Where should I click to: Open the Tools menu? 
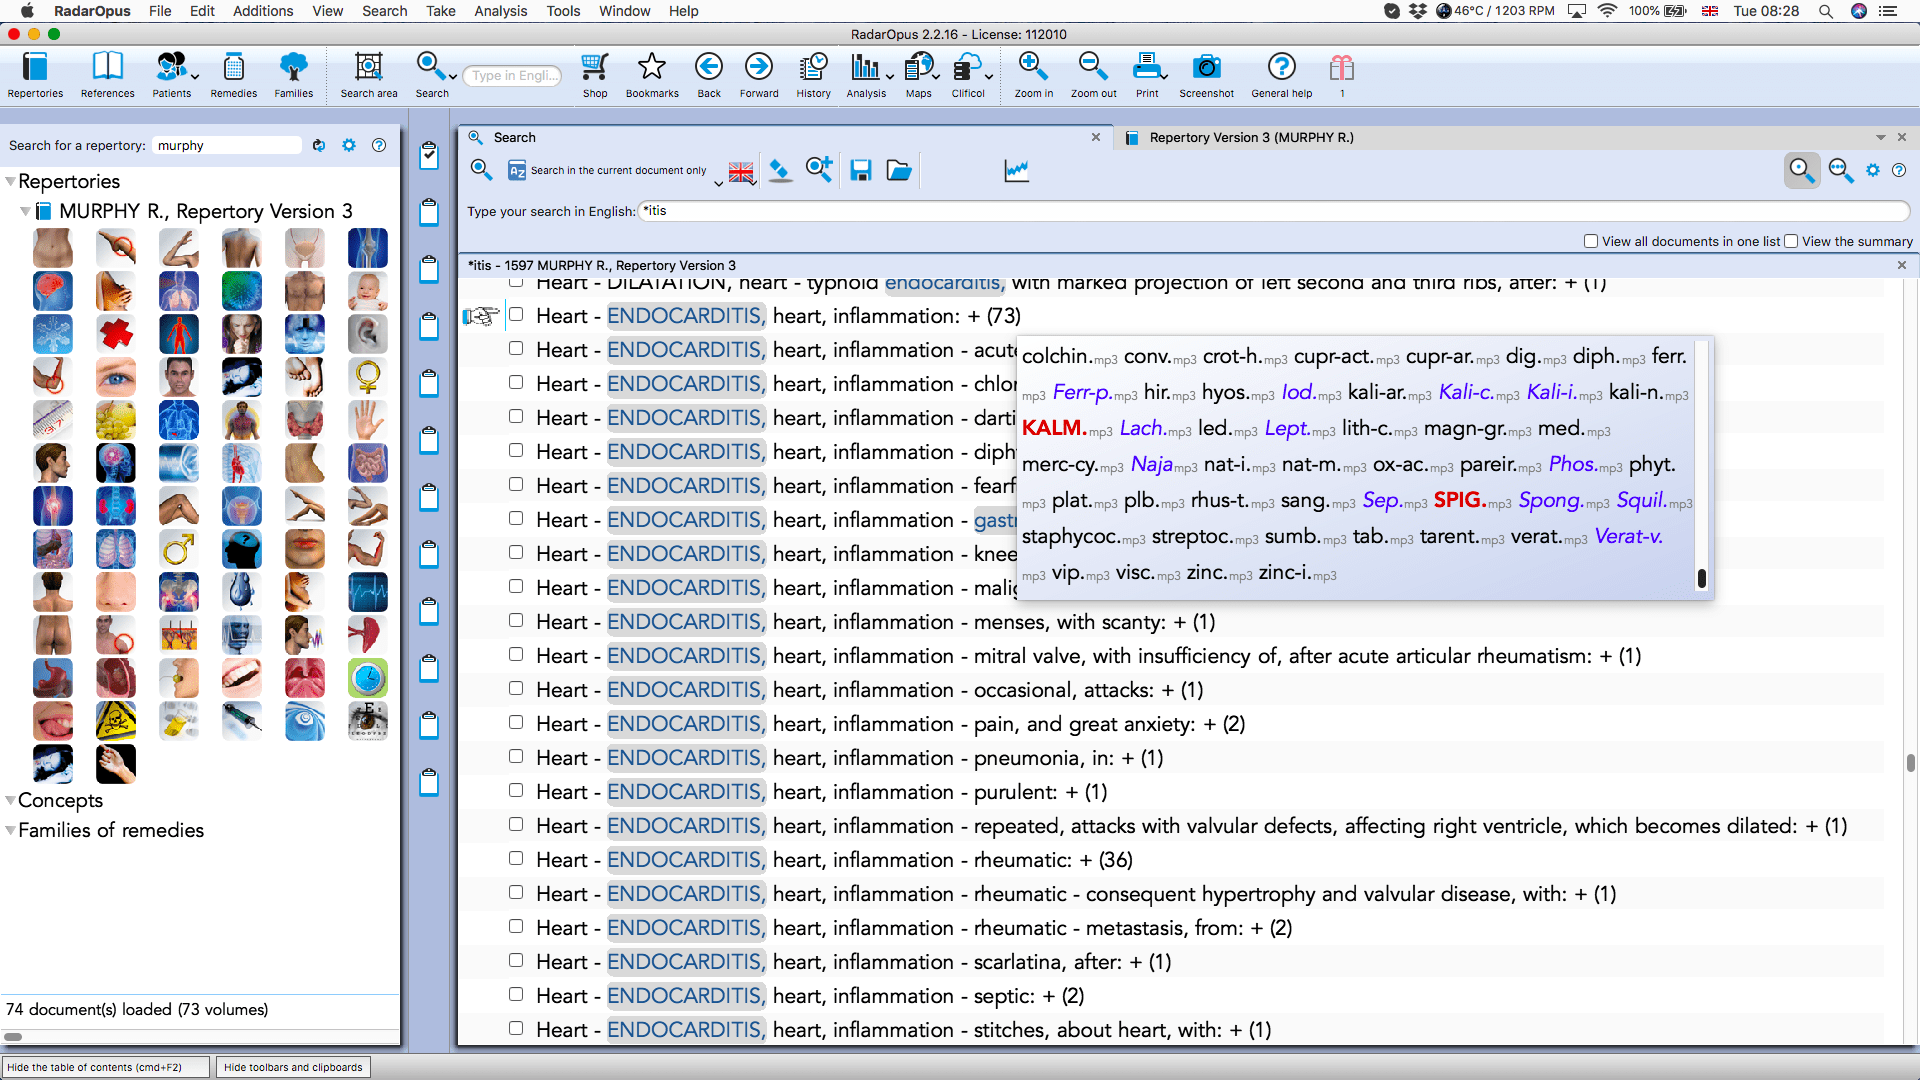tap(563, 11)
